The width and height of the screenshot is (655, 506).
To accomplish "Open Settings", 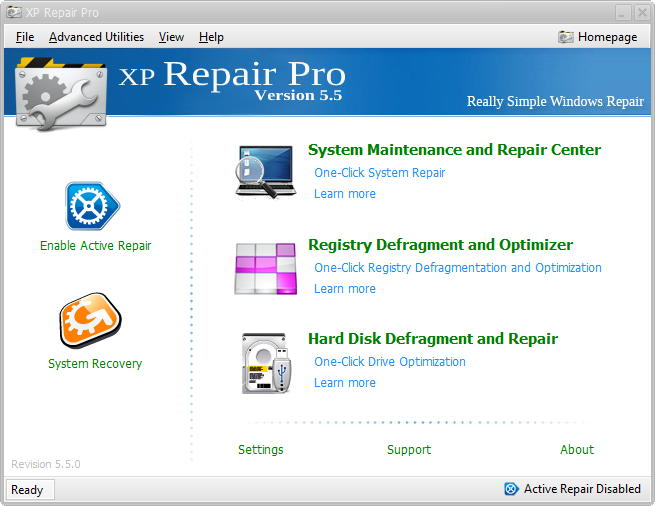I will click(x=261, y=450).
